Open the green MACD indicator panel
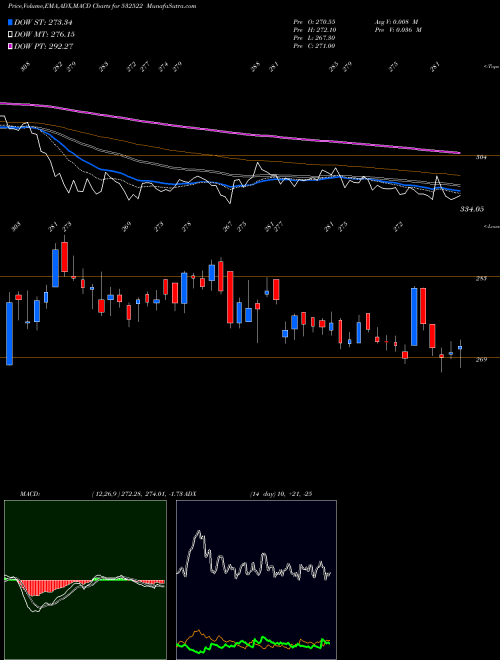The width and height of the screenshot is (500, 660). 85,580
